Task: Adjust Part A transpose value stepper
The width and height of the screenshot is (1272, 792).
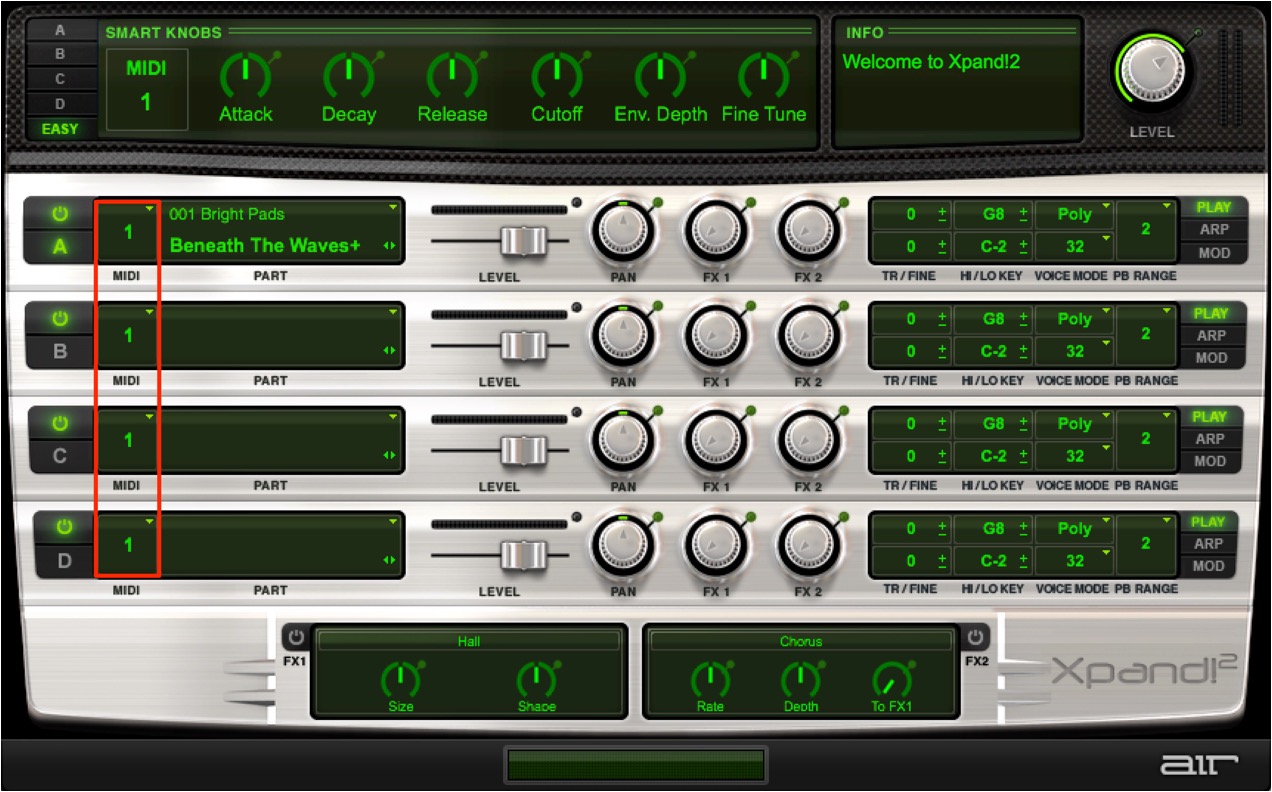Action: (941, 214)
